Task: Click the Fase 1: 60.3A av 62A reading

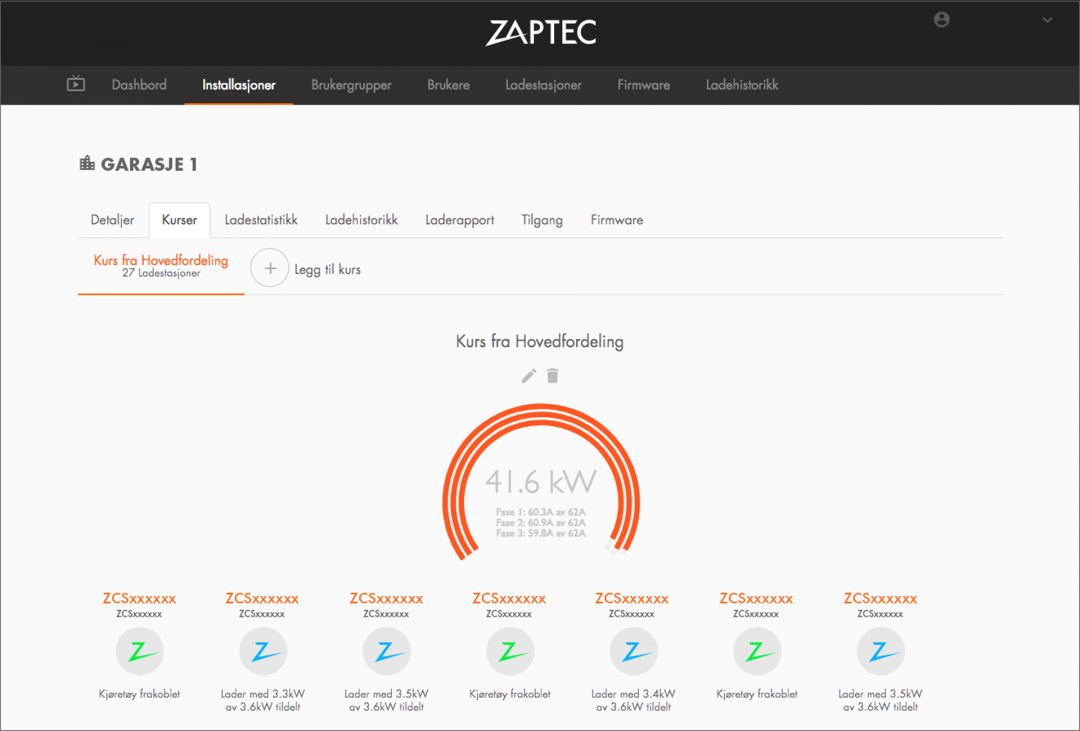Action: point(541,513)
